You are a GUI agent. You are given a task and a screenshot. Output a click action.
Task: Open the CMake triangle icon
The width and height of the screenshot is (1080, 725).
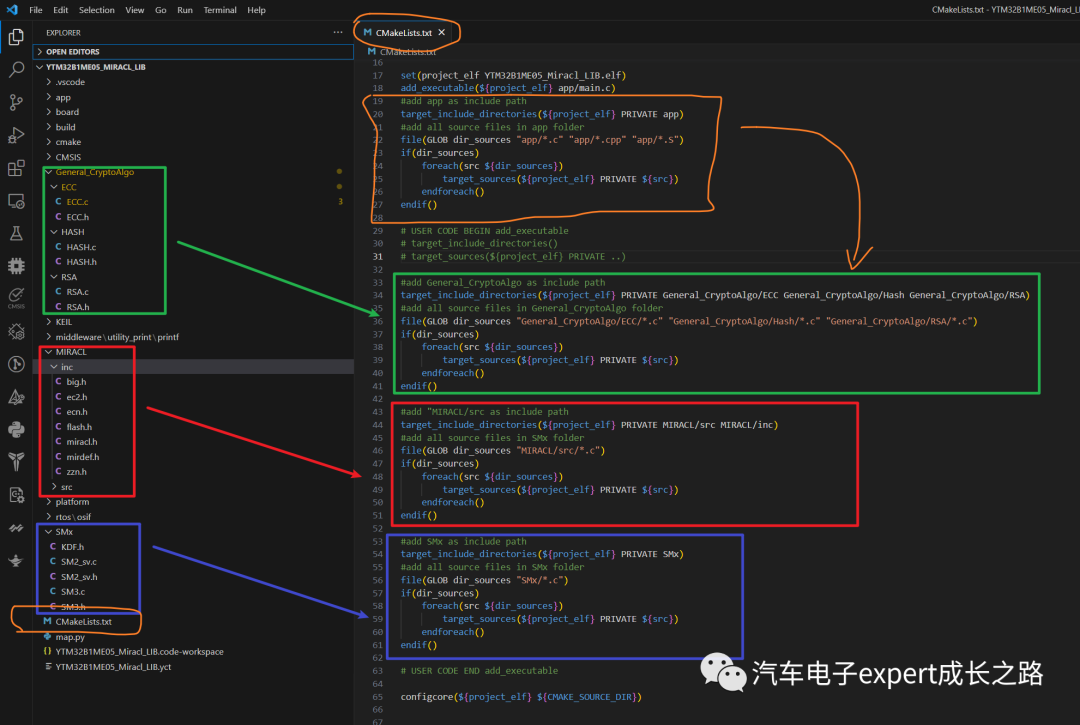(16, 397)
